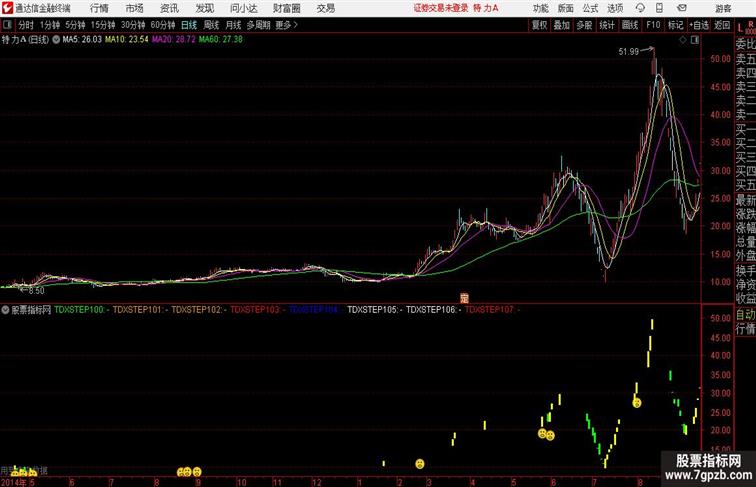Click the 定 marker on the price chart
Image resolution: width=756 pixels, height=487 pixels.
tap(464, 298)
